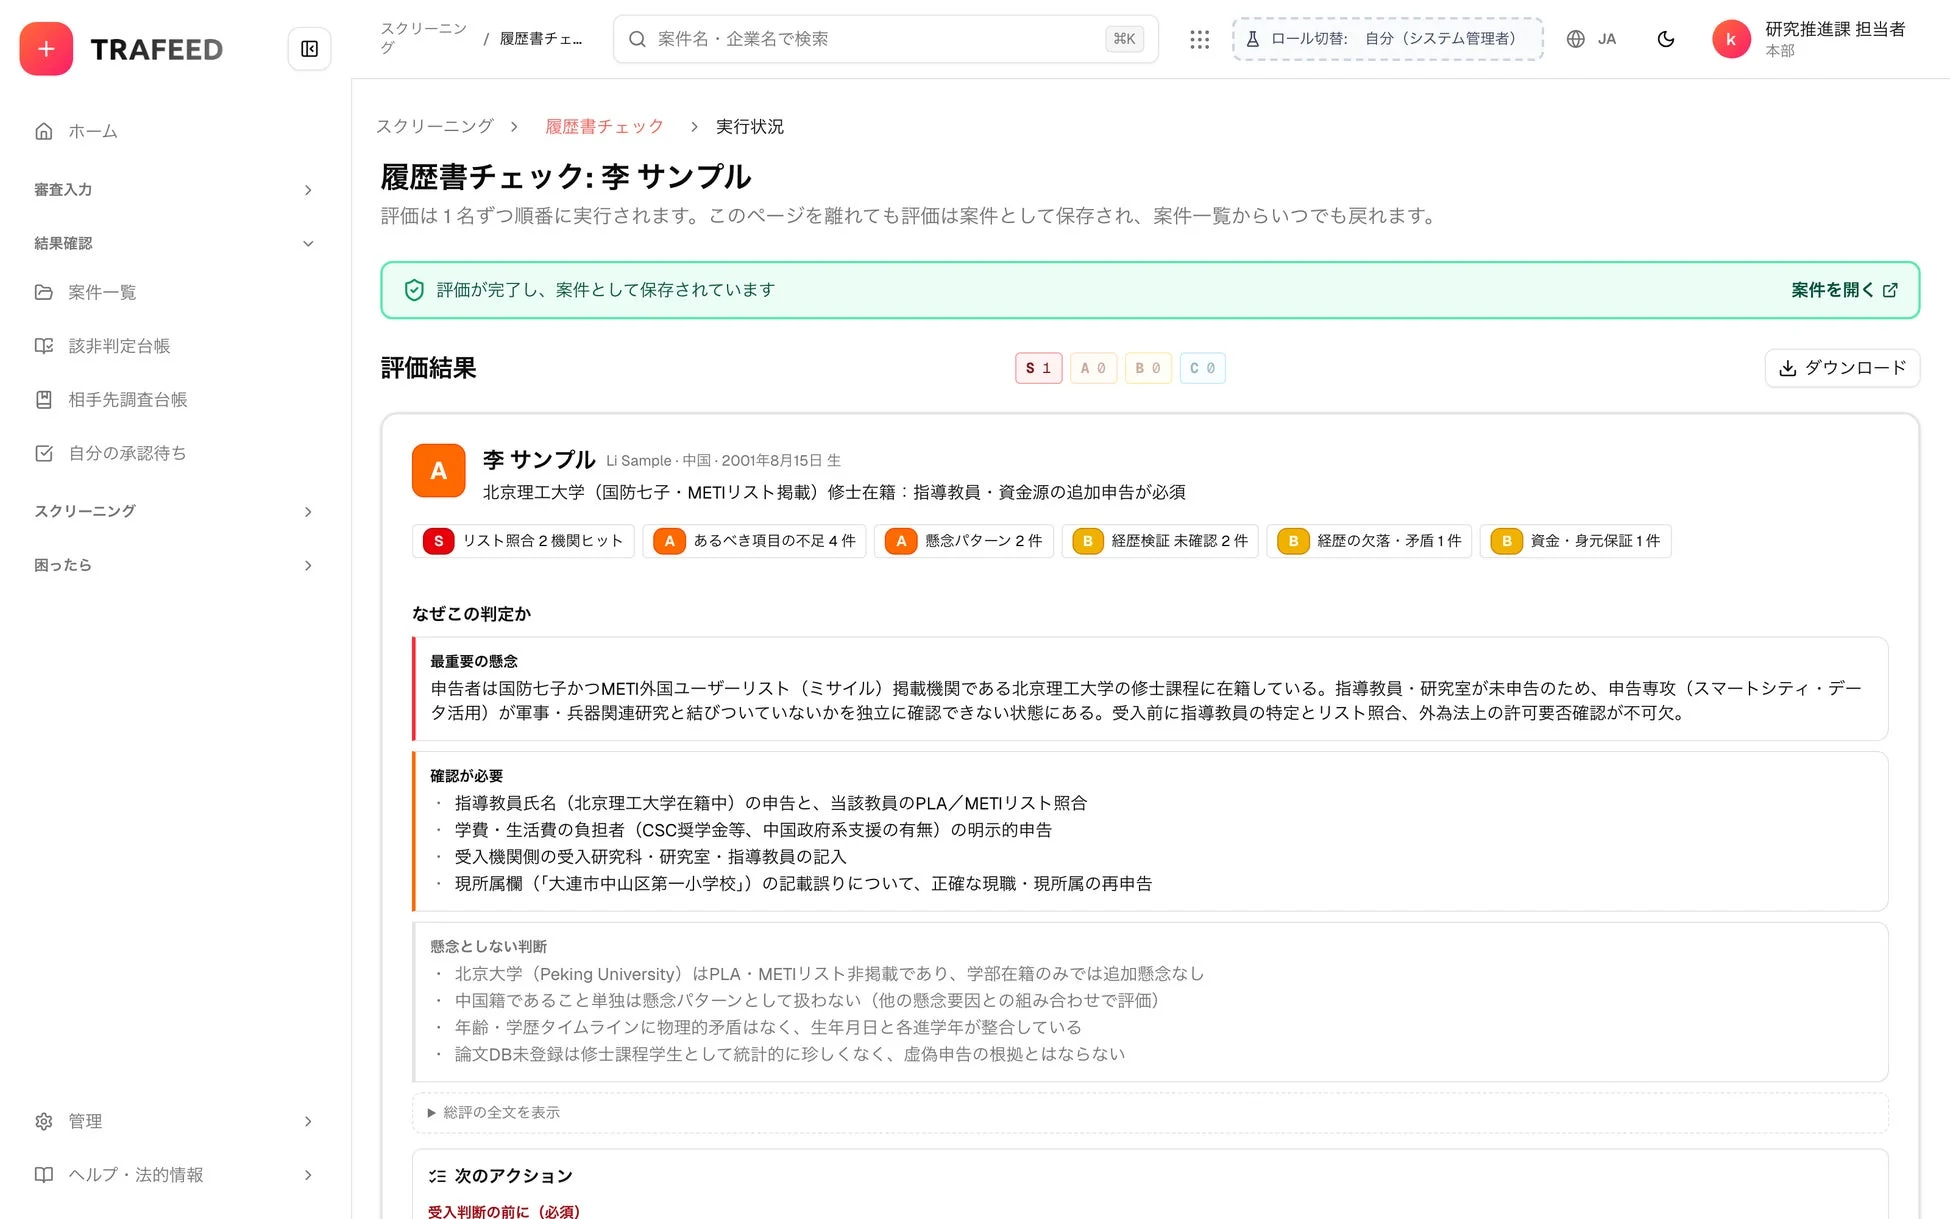Click the search magnifier icon

637,39
